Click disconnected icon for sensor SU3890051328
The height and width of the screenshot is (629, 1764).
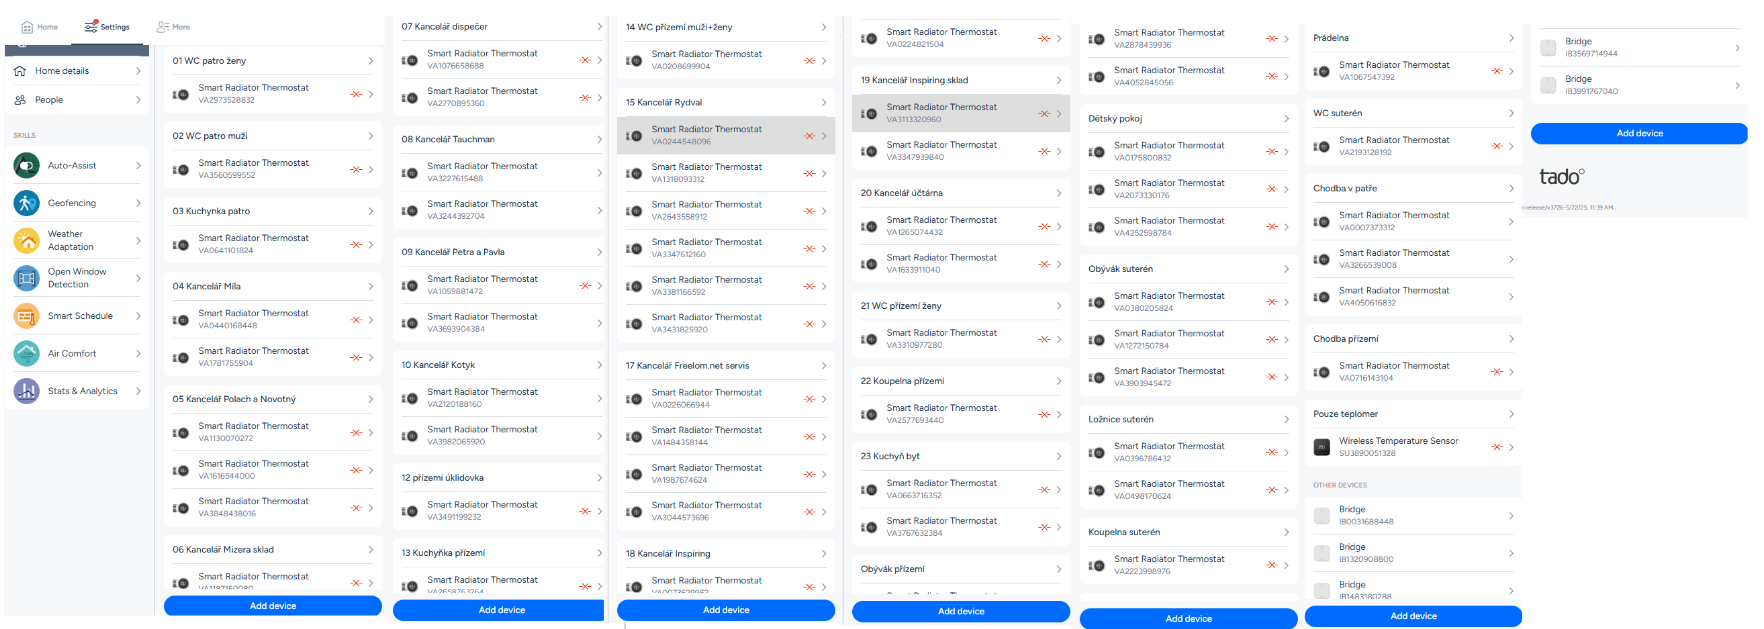coord(1497,447)
